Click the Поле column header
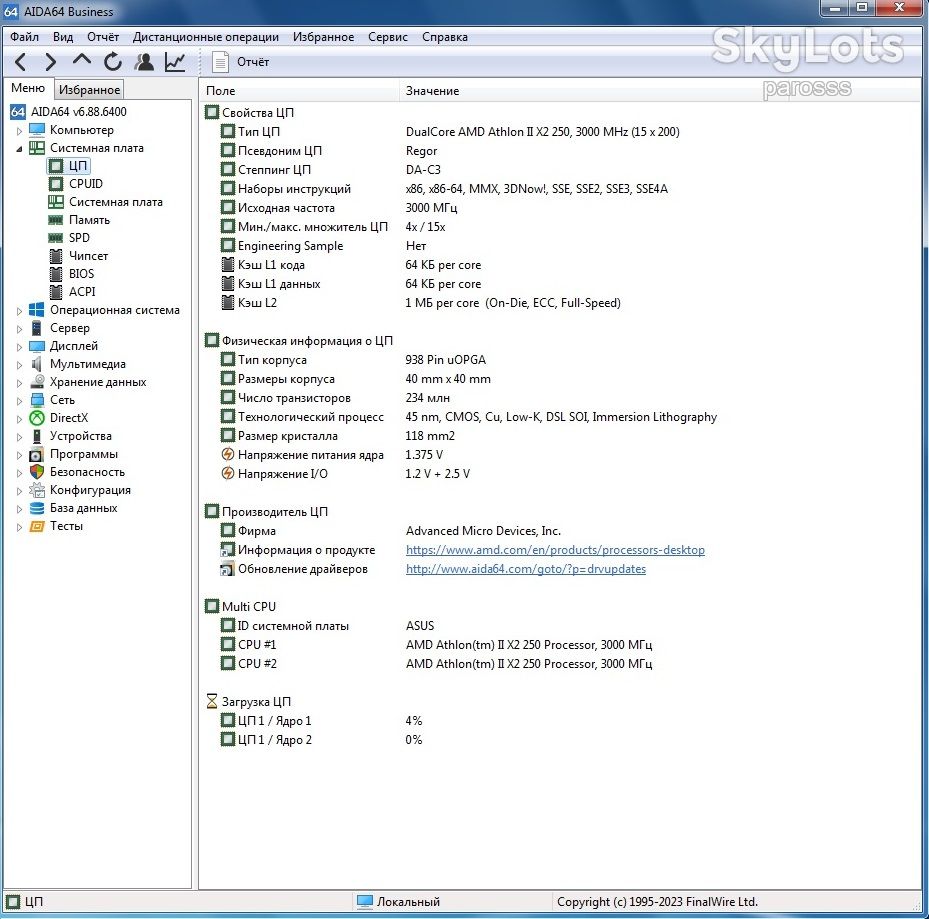Viewport: 929px width, 919px height. tap(299, 91)
